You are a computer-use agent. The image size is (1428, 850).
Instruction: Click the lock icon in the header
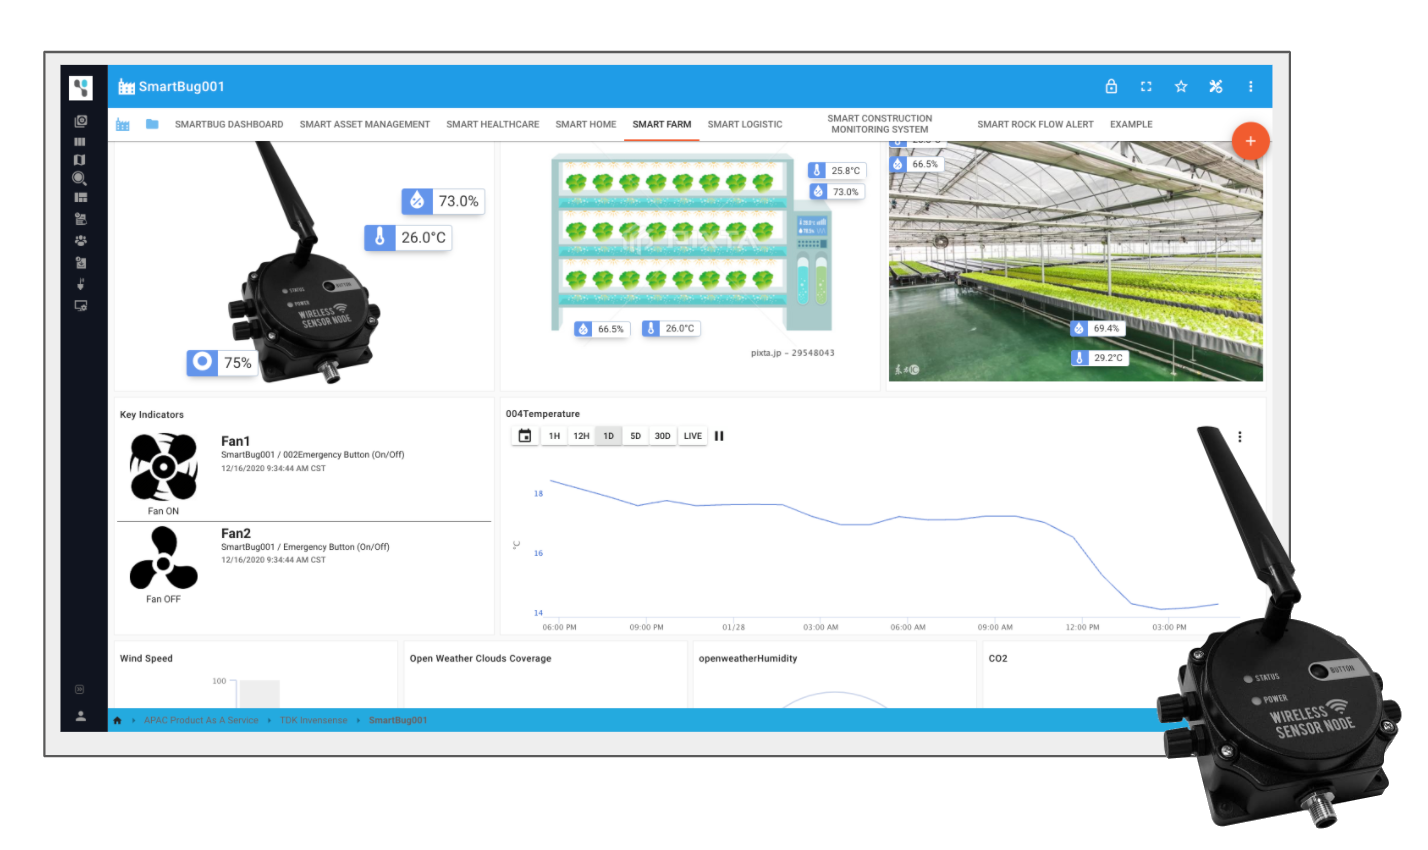pos(1111,87)
